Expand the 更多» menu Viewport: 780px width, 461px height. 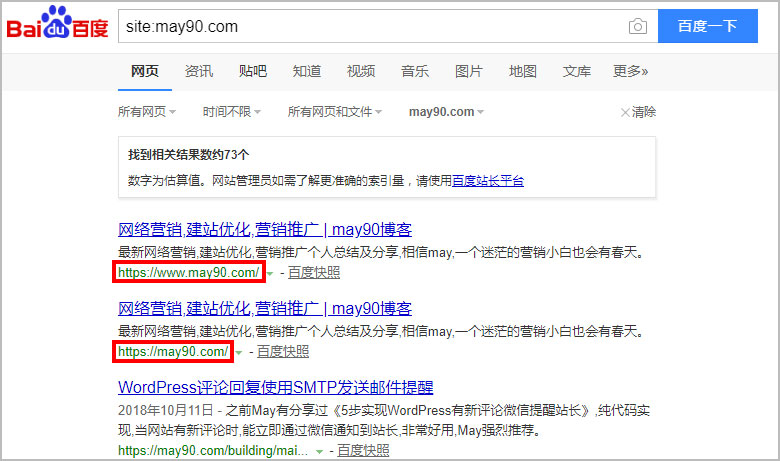pyautogui.click(x=630, y=71)
